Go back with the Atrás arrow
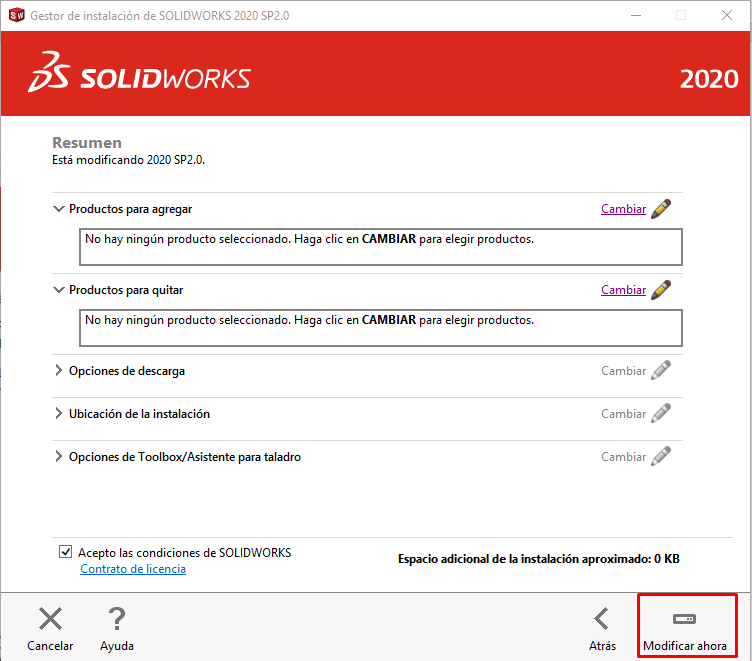Screen dimensions: 752x661 click(x=601, y=619)
